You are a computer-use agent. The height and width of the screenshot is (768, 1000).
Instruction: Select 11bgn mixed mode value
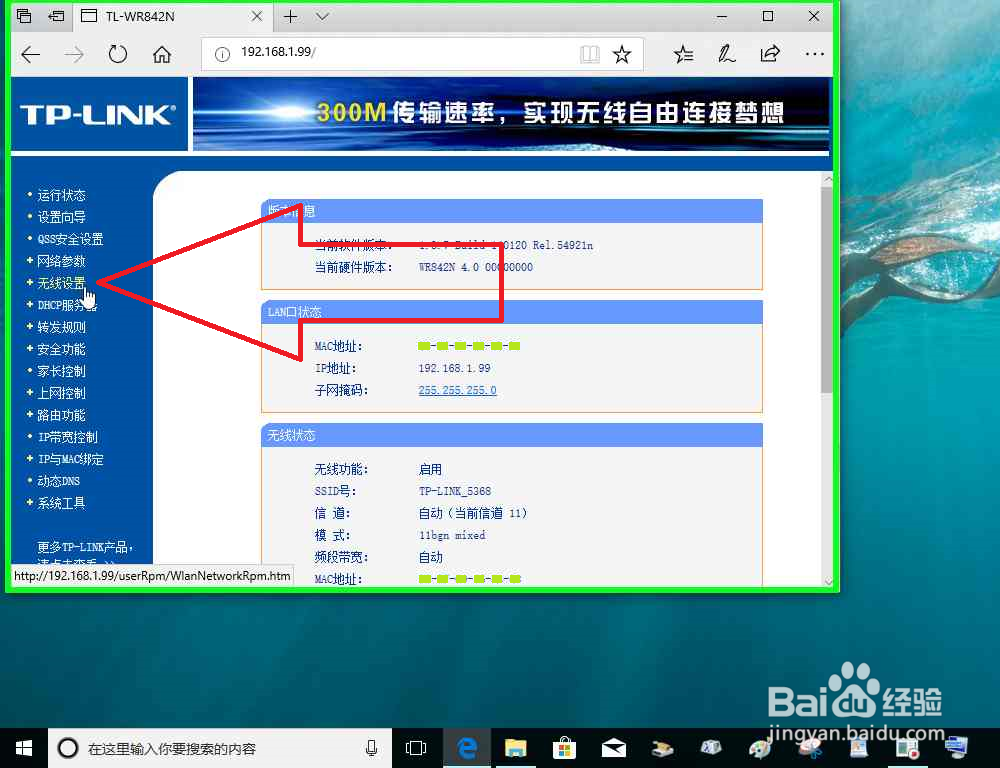pos(452,535)
